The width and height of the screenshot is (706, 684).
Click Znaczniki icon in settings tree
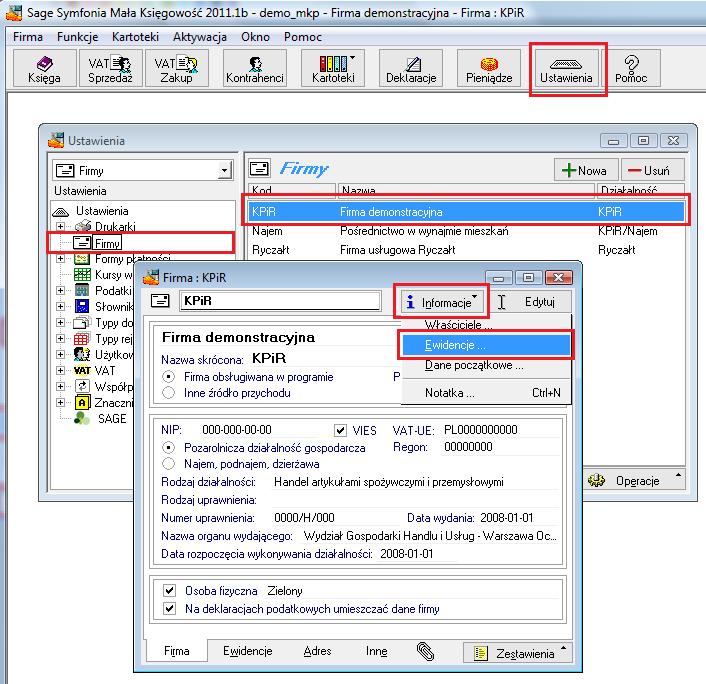point(82,402)
